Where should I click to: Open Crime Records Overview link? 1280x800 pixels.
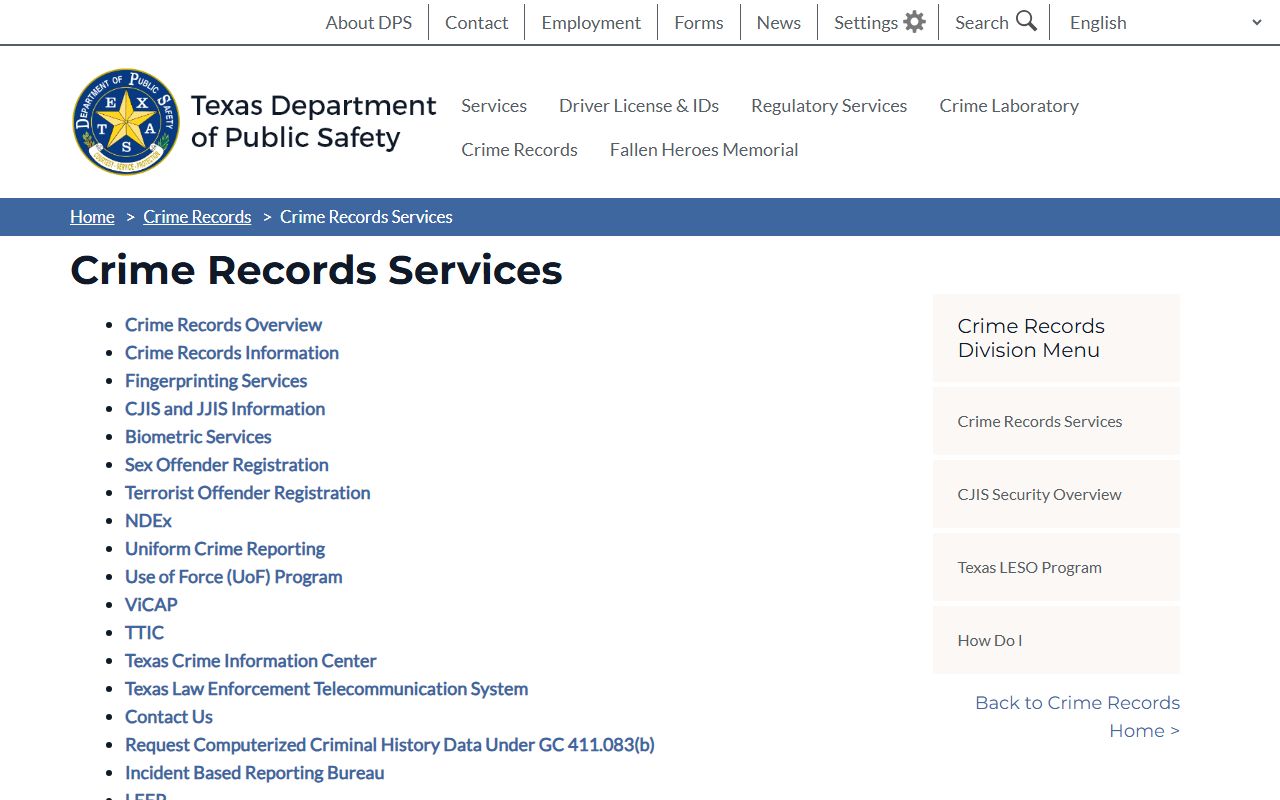(x=223, y=324)
